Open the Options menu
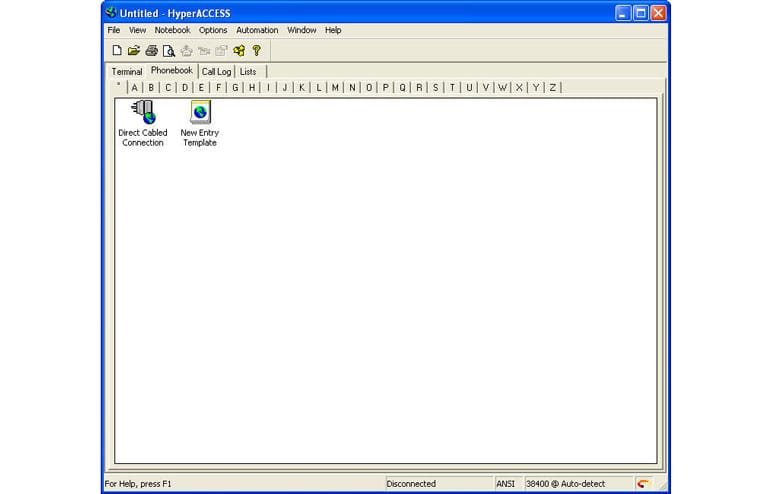Screen dimensions: 768x494 pyautogui.click(x=213, y=30)
